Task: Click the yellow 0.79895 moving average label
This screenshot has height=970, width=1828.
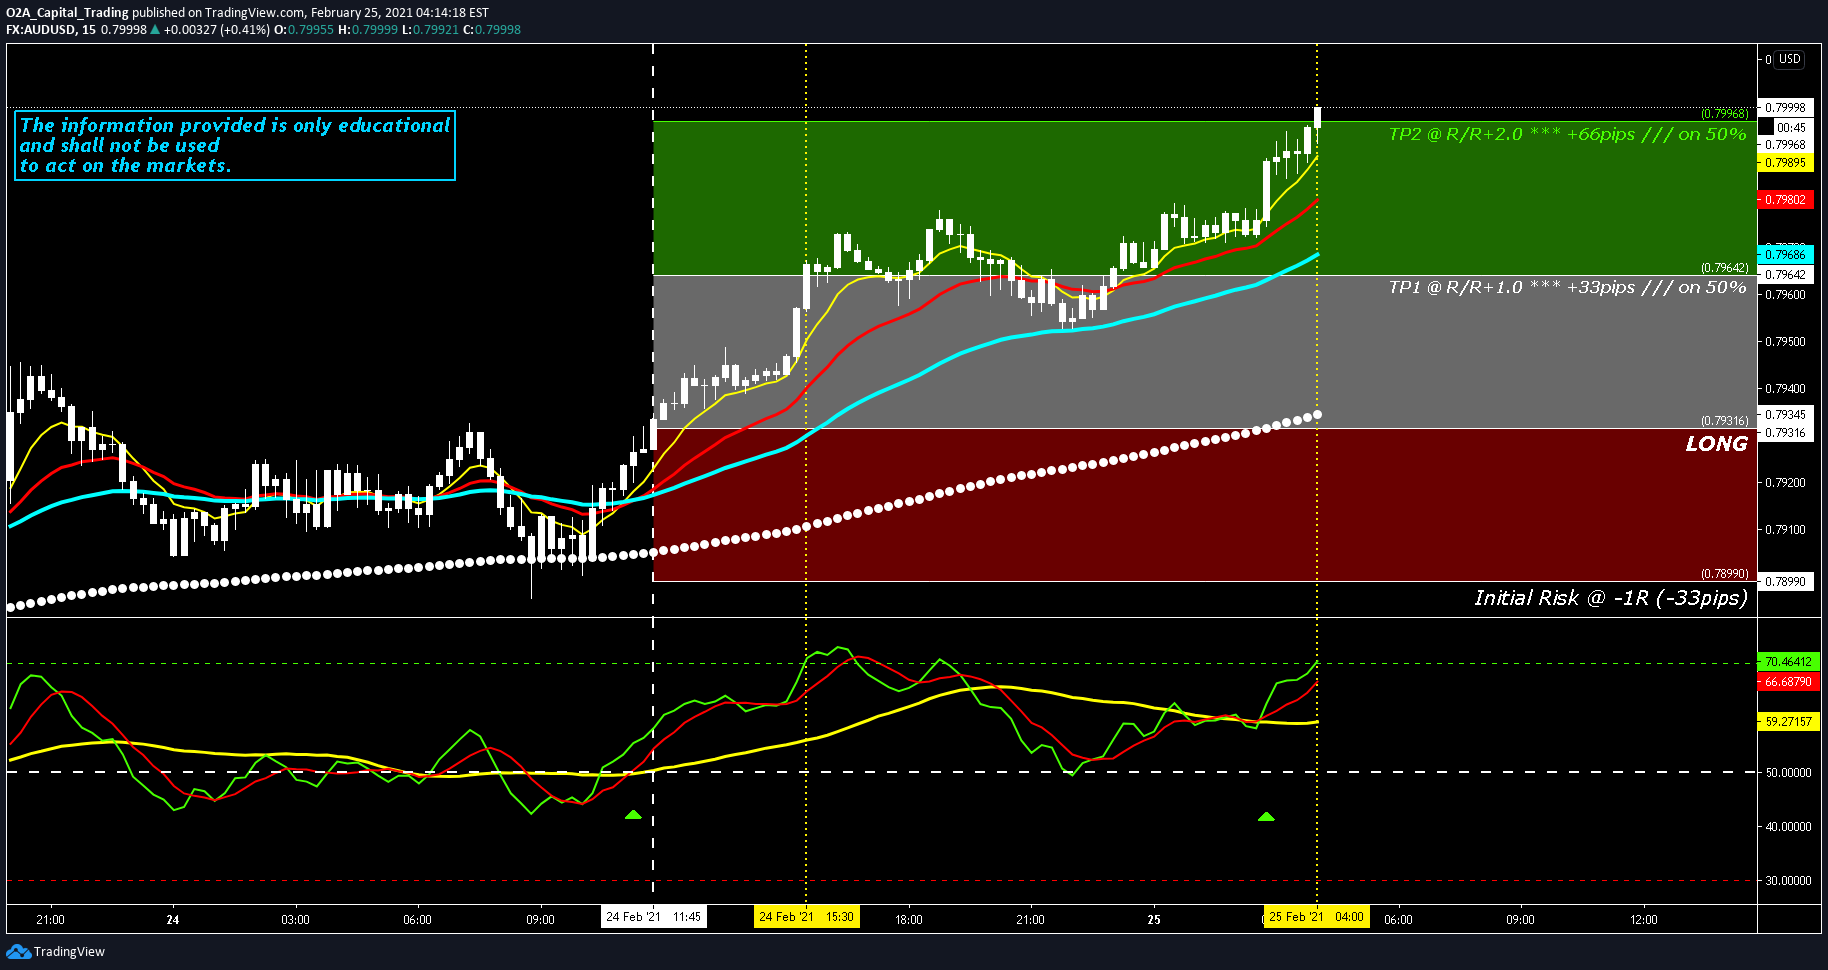Action: pos(1785,162)
